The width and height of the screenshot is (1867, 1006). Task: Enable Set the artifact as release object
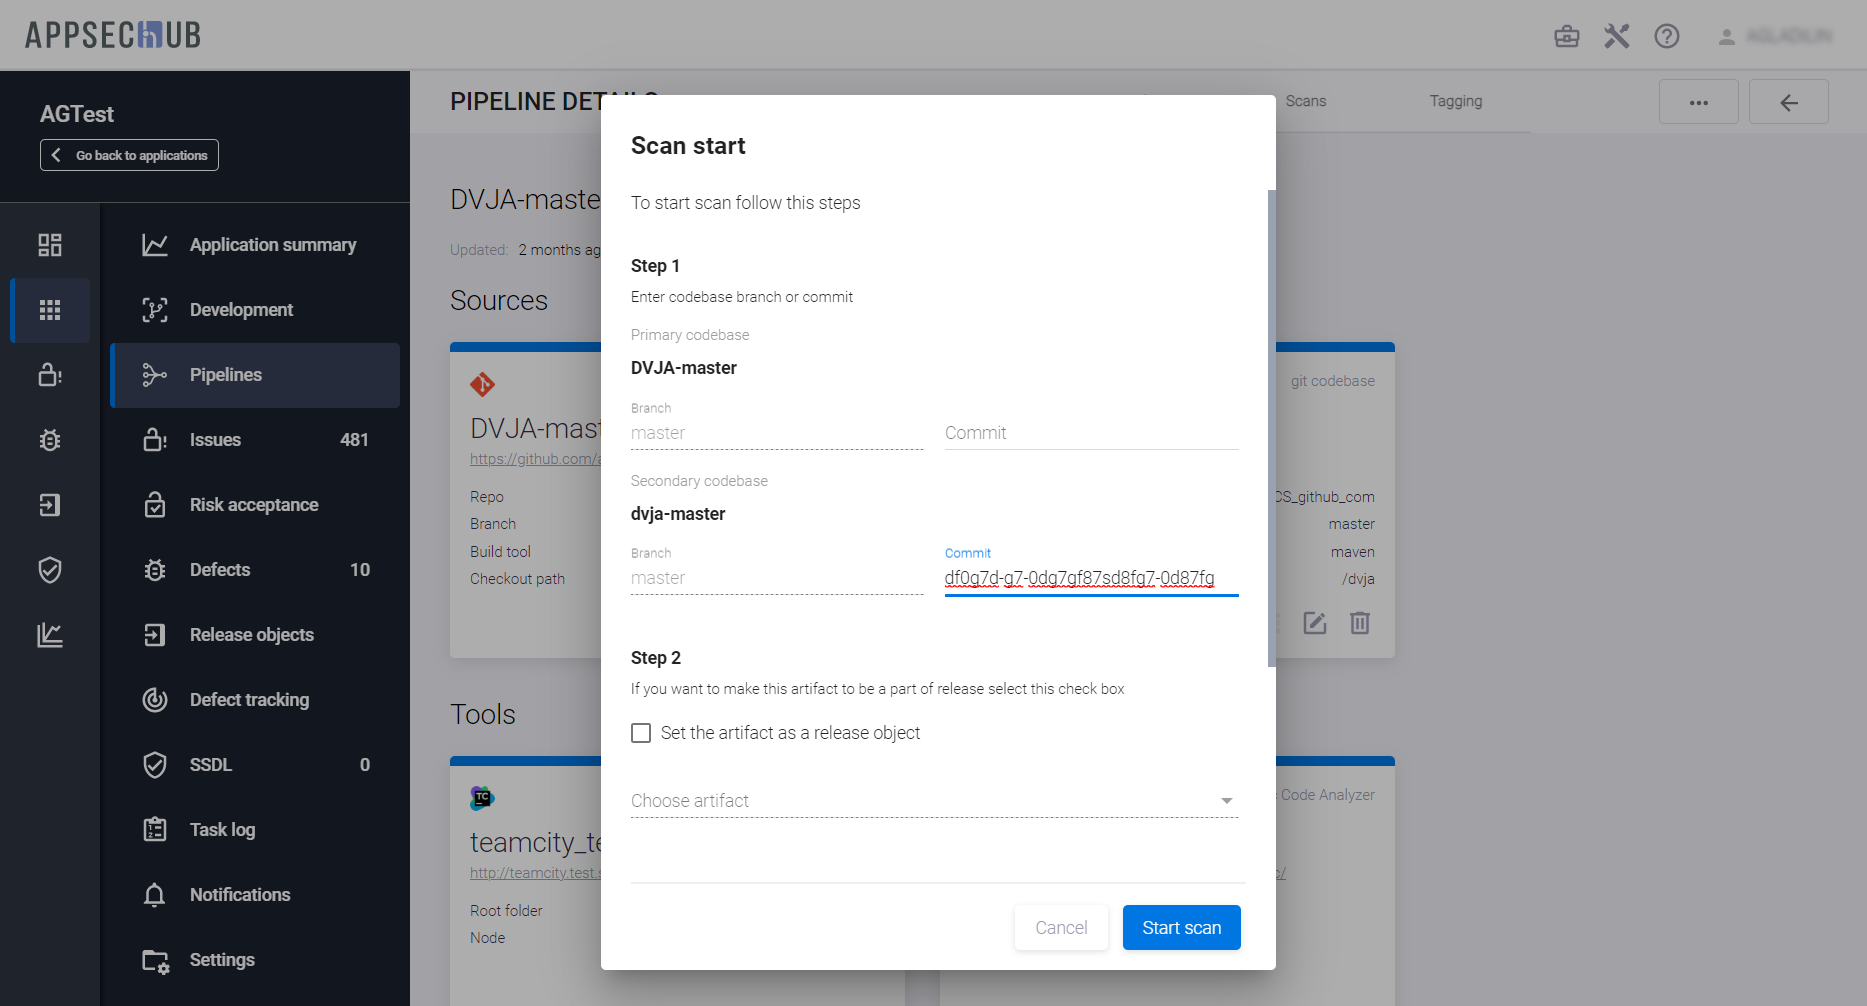[641, 733]
